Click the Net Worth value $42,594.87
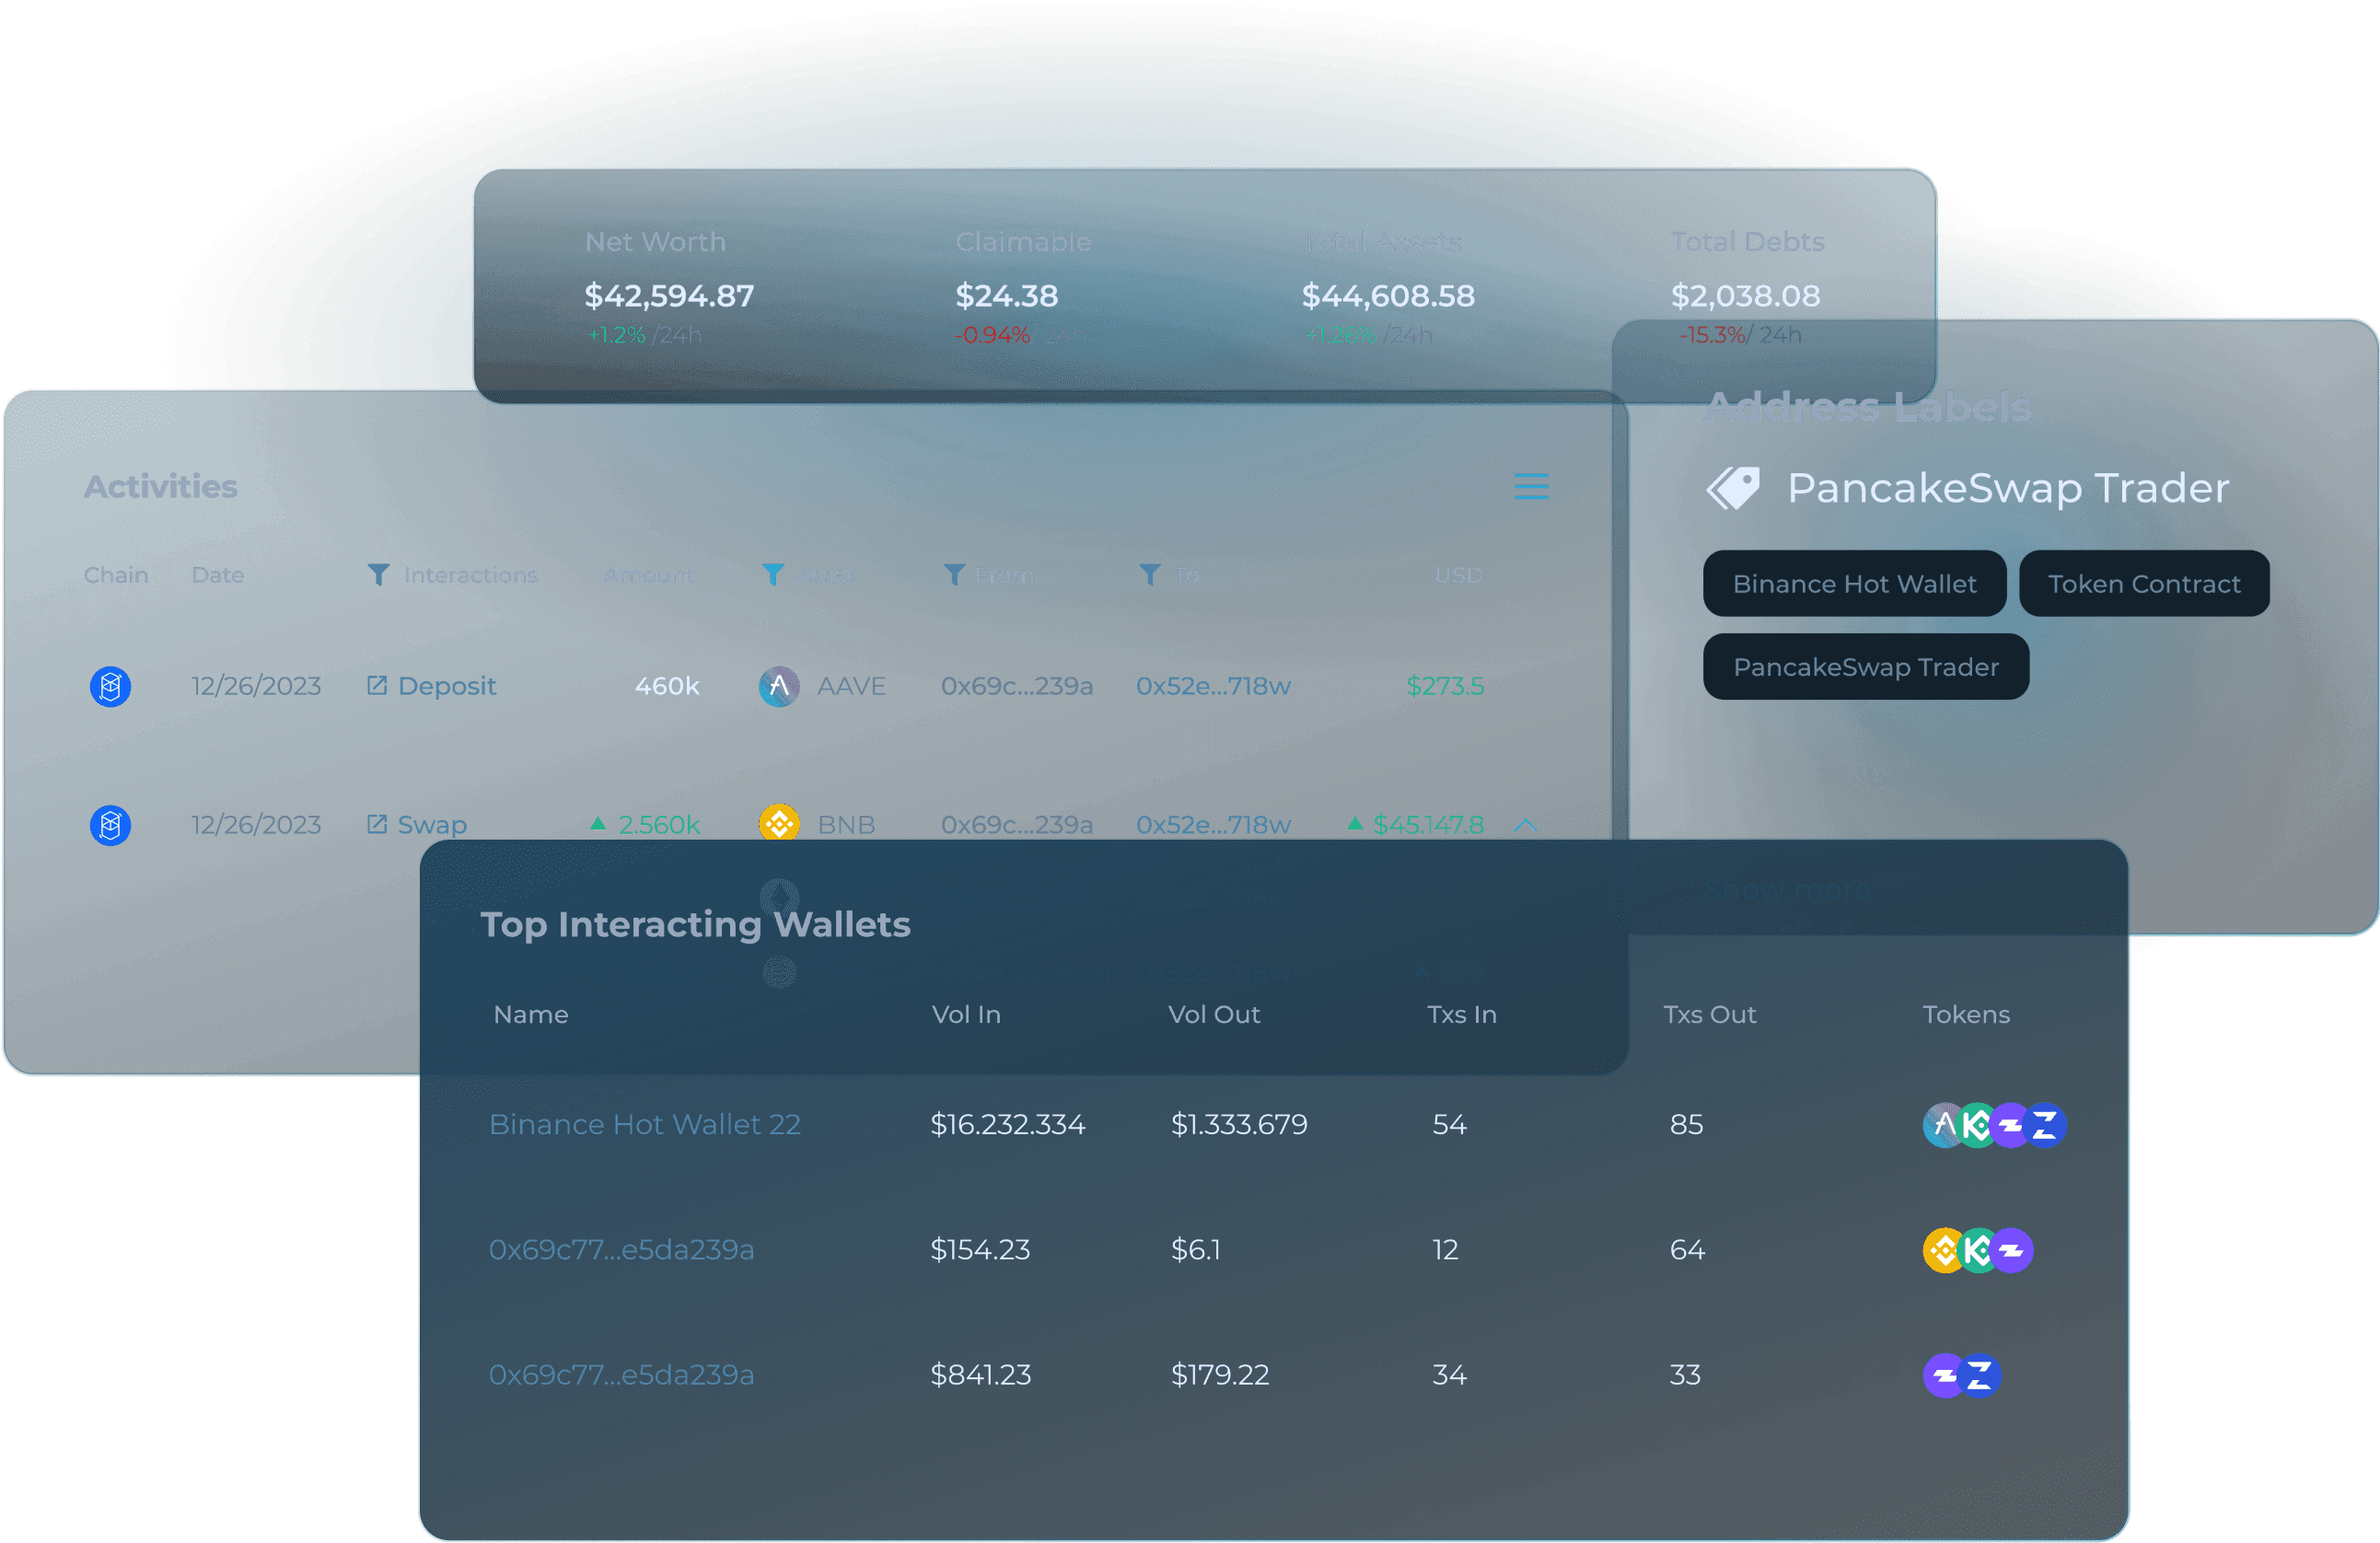 669,296
